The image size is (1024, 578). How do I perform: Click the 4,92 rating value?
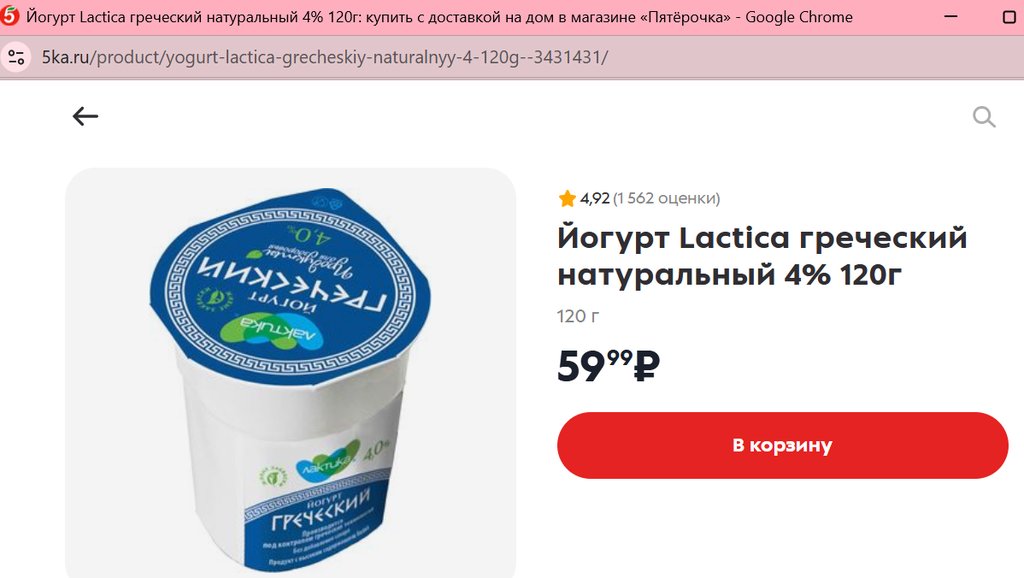coord(594,198)
